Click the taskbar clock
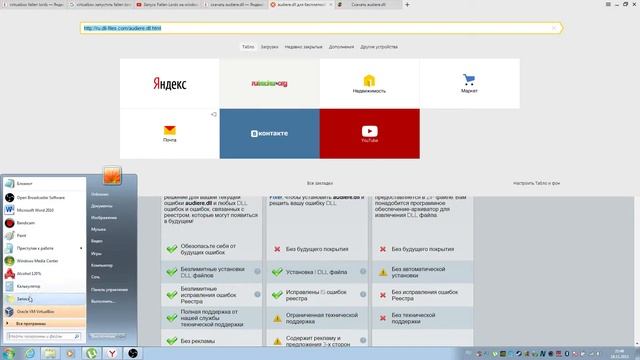Screen dimensions: 640x360 coord(620,353)
